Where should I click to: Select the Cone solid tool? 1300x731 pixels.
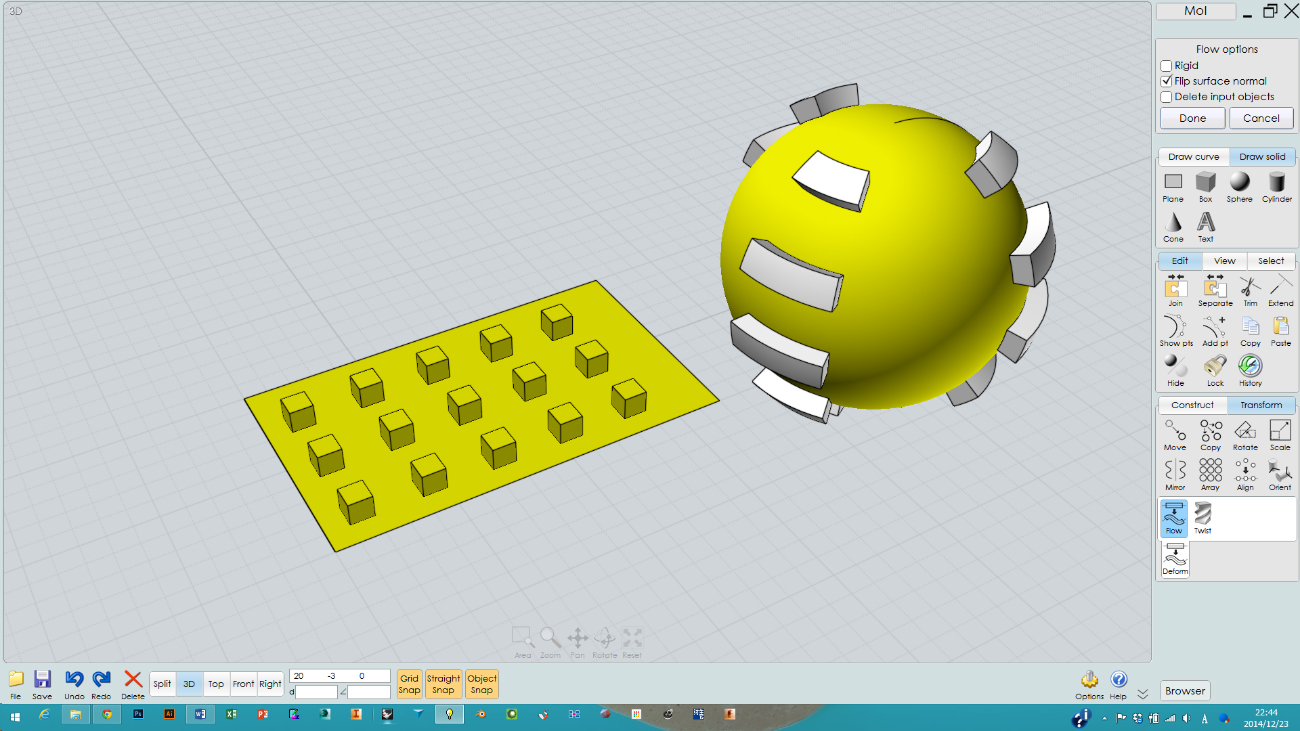point(1173,226)
